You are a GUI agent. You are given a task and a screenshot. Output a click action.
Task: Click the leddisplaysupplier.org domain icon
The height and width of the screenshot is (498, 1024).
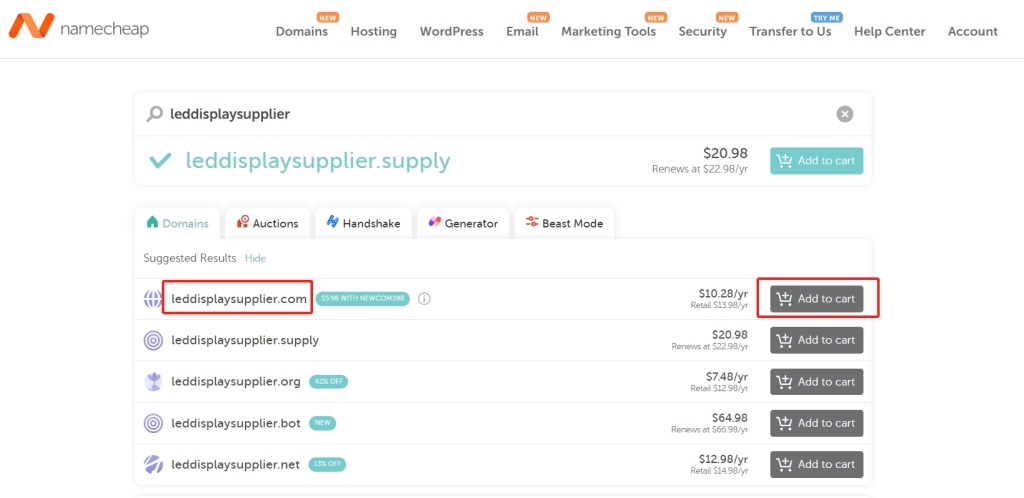tap(153, 381)
